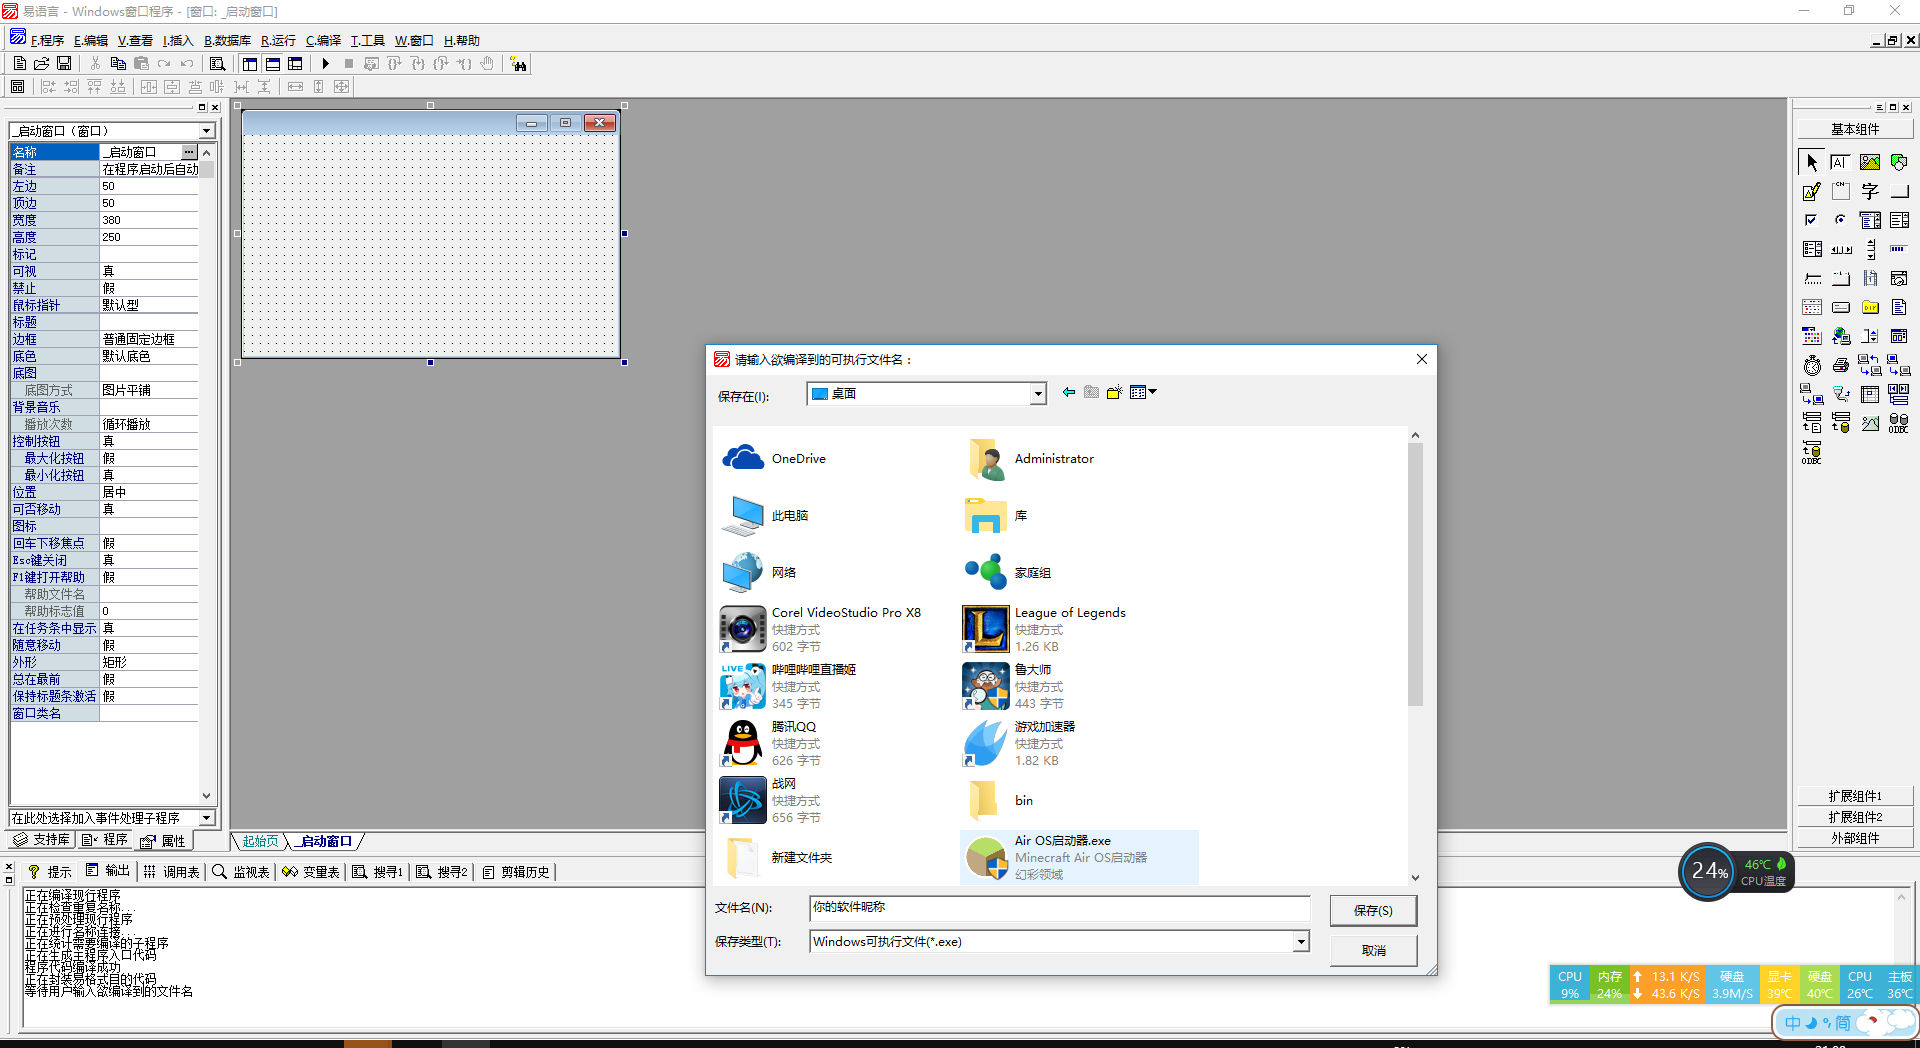Click the 扩展组件1 button
Screen dimensions: 1920x1048
pyautogui.click(x=1855, y=796)
